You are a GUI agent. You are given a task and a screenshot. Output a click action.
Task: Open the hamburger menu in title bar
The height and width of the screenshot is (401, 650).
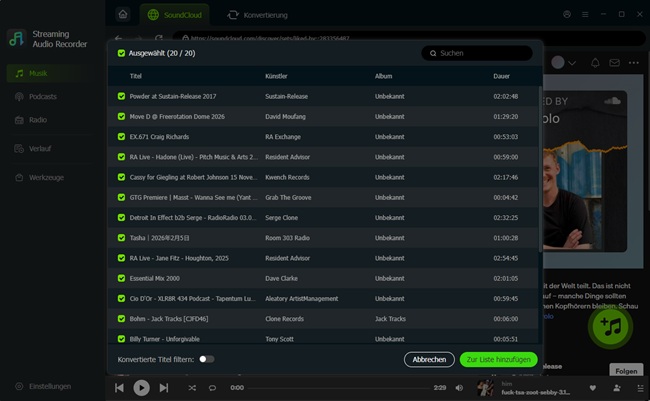coord(585,15)
